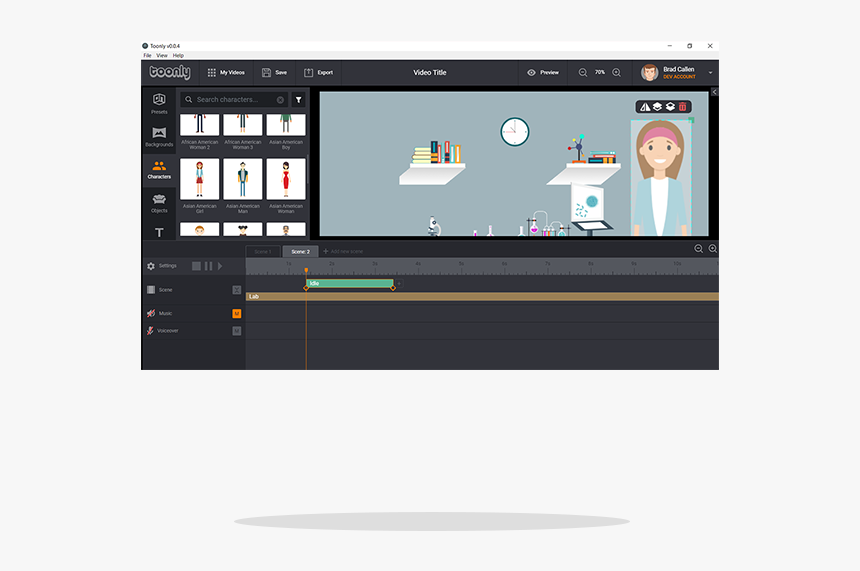860x571 pixels.
Task: Collapse the right side panel arrow
Action: click(714, 92)
